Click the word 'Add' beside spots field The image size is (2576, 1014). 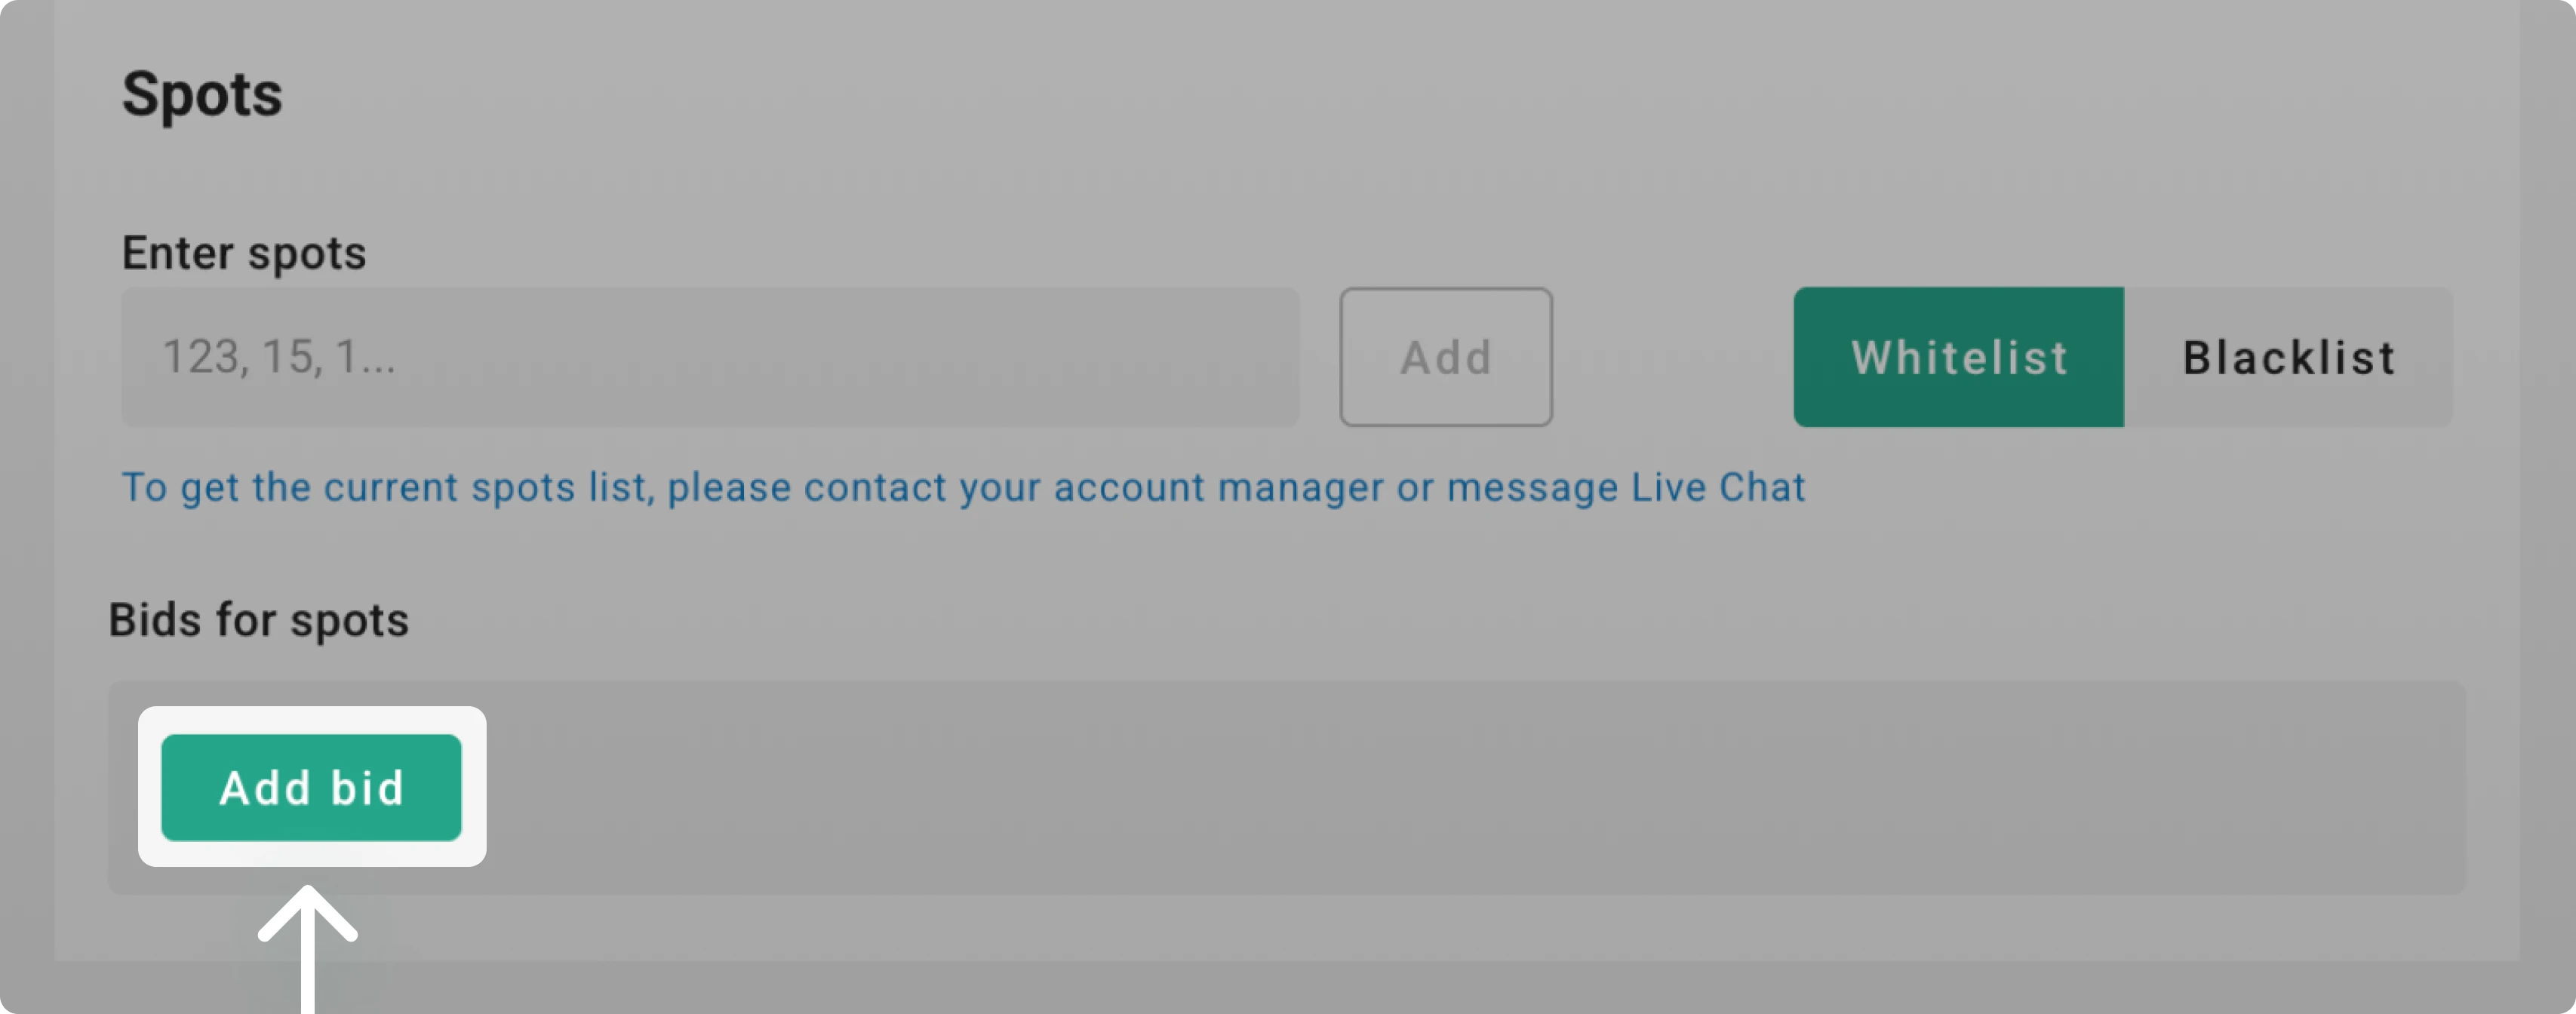[1446, 357]
